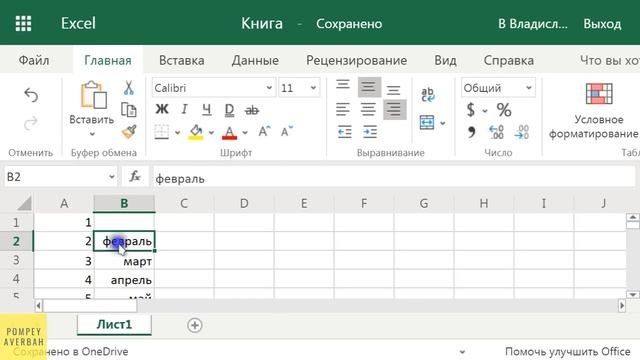The width and height of the screenshot is (640, 360).
Task: Decrease indent icon
Action: point(345,132)
